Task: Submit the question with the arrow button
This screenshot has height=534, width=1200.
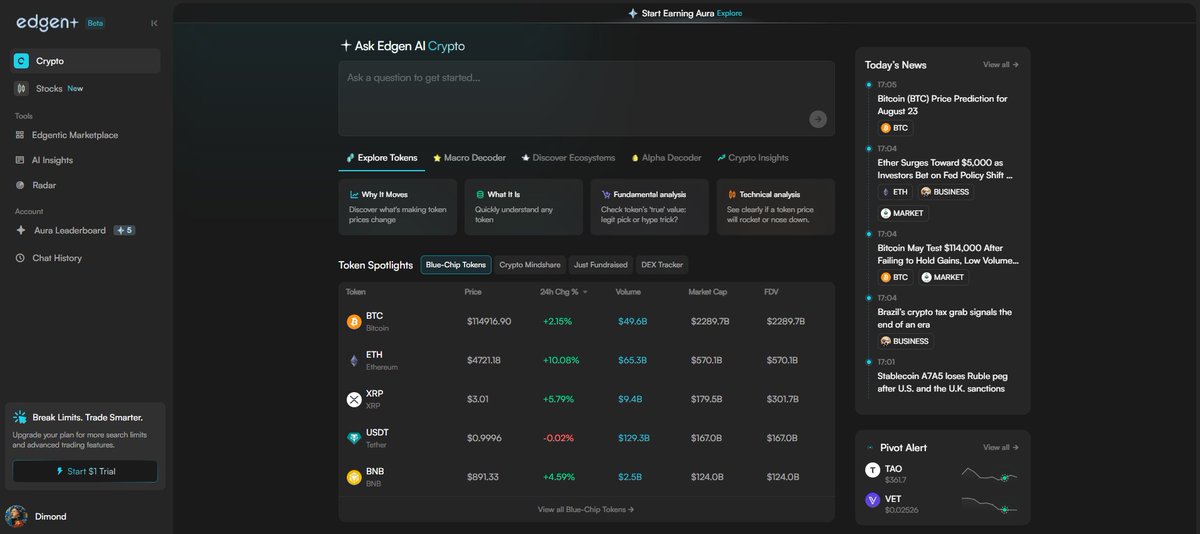Action: (818, 119)
